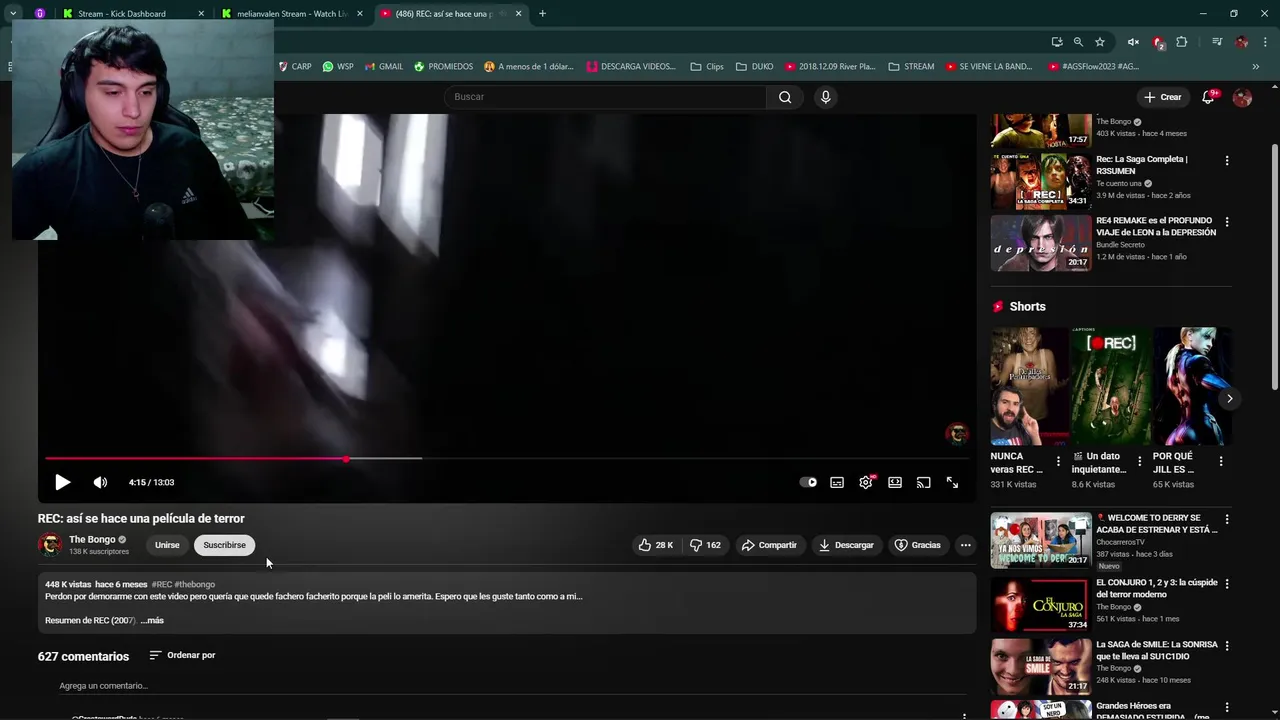This screenshot has width=1280, height=720.
Task: Open YouTube notifications bell
Action: 1208,97
